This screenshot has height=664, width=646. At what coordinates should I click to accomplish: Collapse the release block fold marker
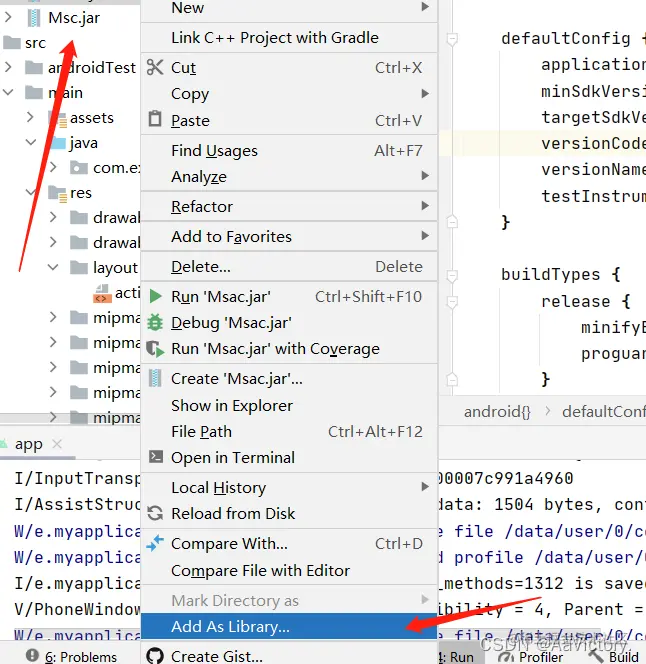(452, 302)
